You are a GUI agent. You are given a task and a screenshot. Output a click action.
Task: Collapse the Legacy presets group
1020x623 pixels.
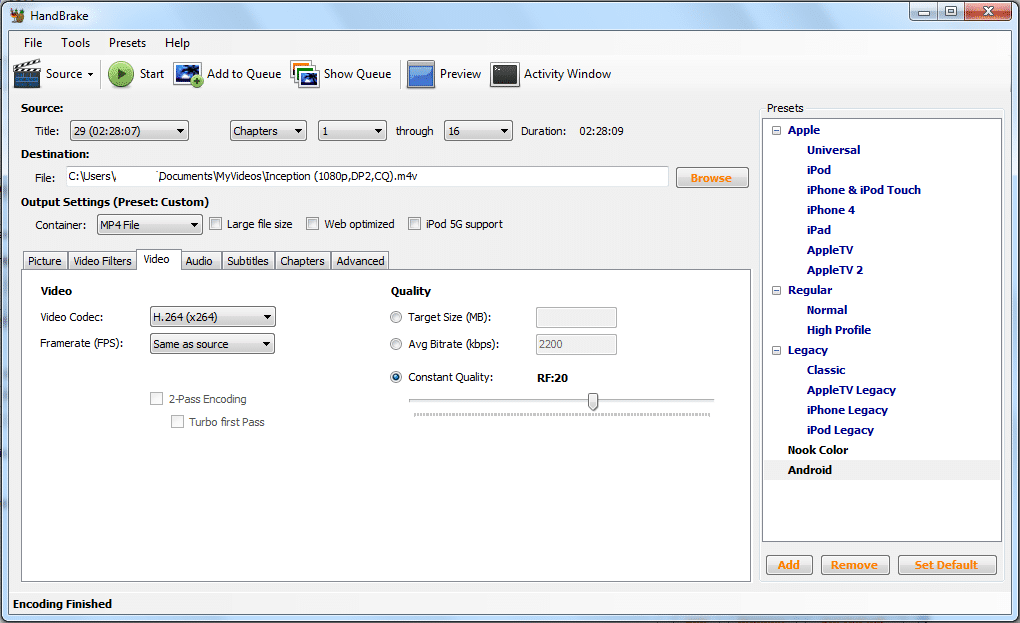[776, 350]
